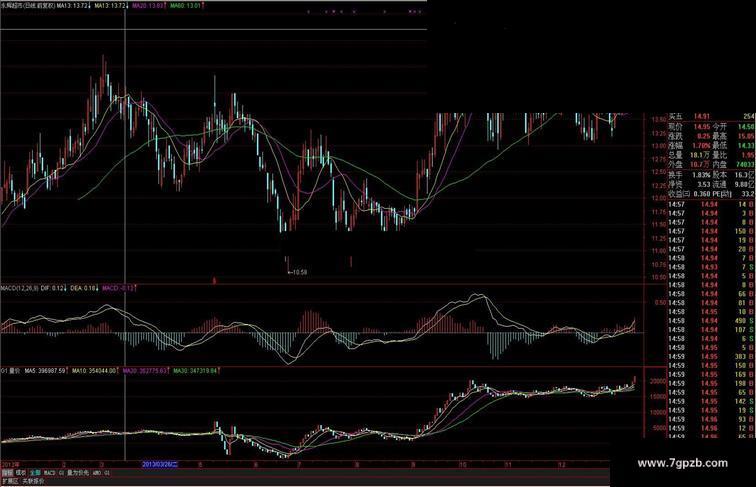
Task: Click the MA5: 396987.59 volume legend
Action: 45,371
